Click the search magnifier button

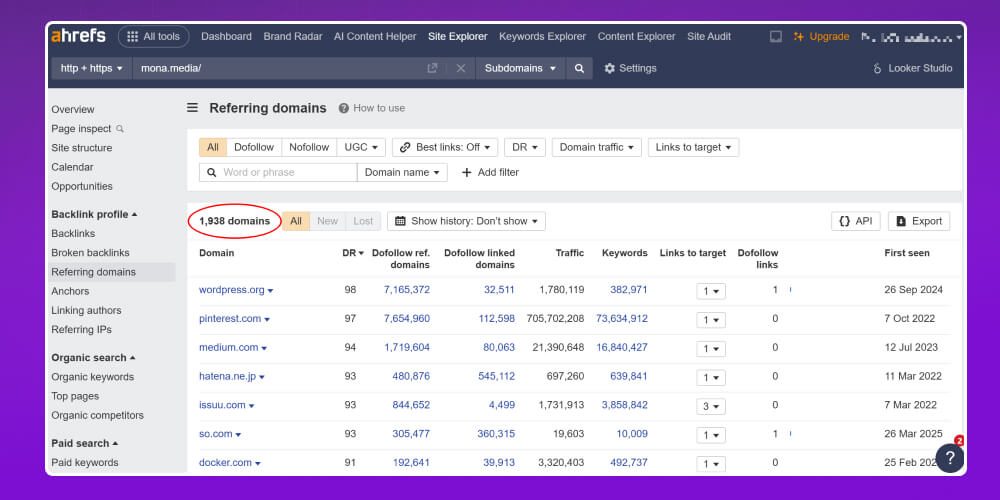point(579,68)
